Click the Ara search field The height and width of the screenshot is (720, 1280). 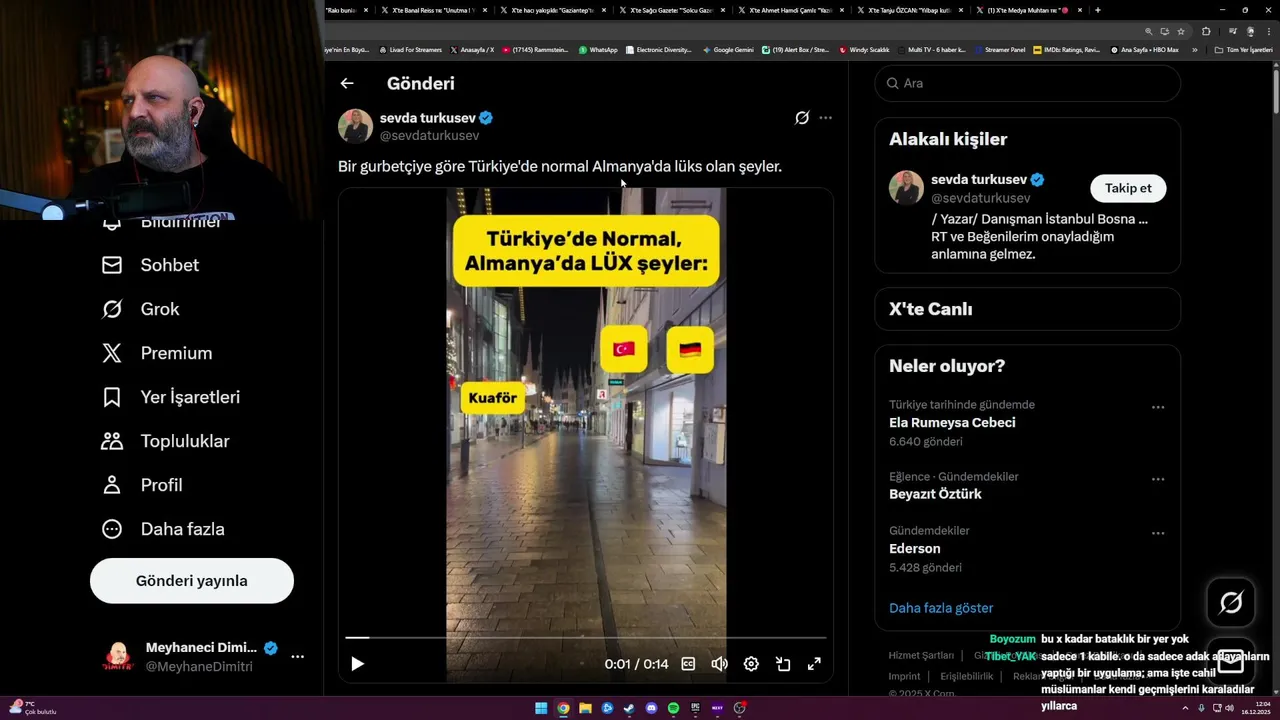(x=1028, y=84)
